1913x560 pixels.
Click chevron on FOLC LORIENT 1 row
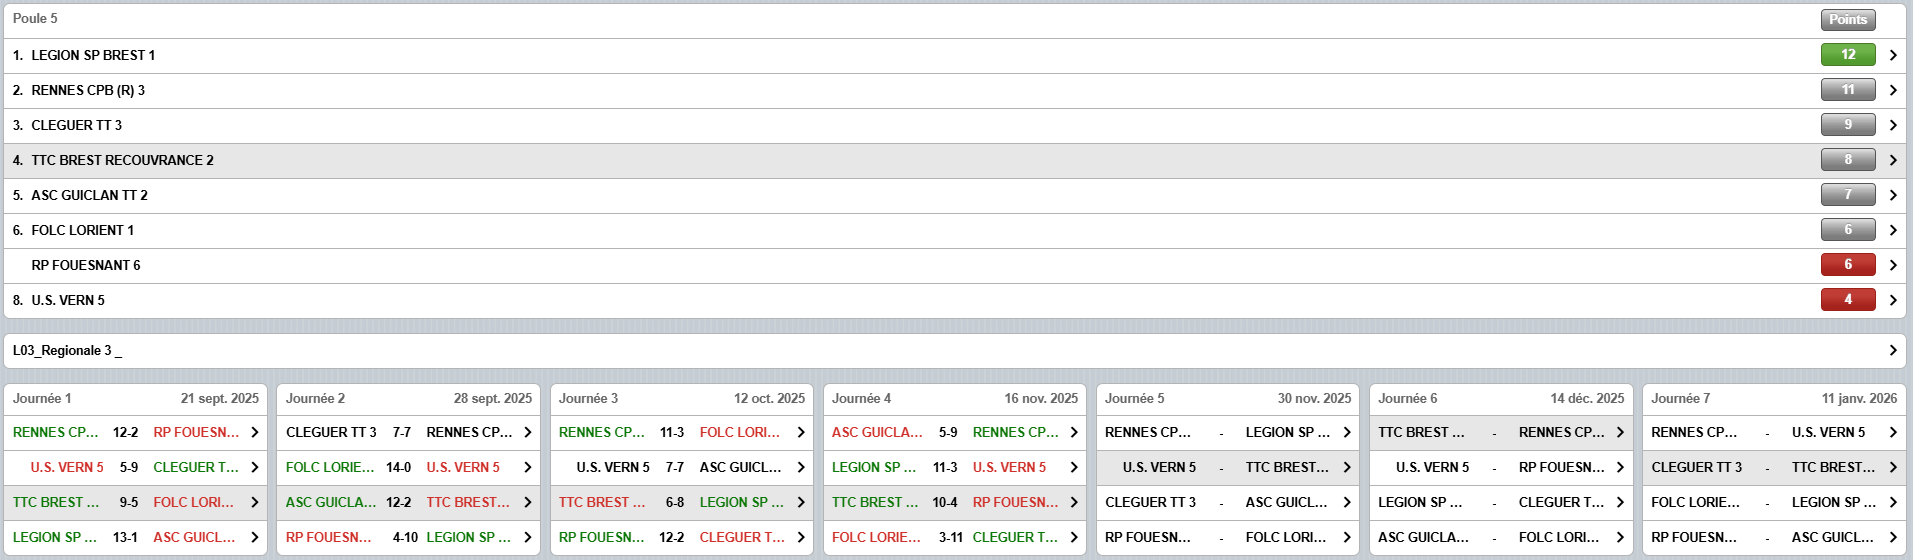pyautogui.click(x=1892, y=230)
